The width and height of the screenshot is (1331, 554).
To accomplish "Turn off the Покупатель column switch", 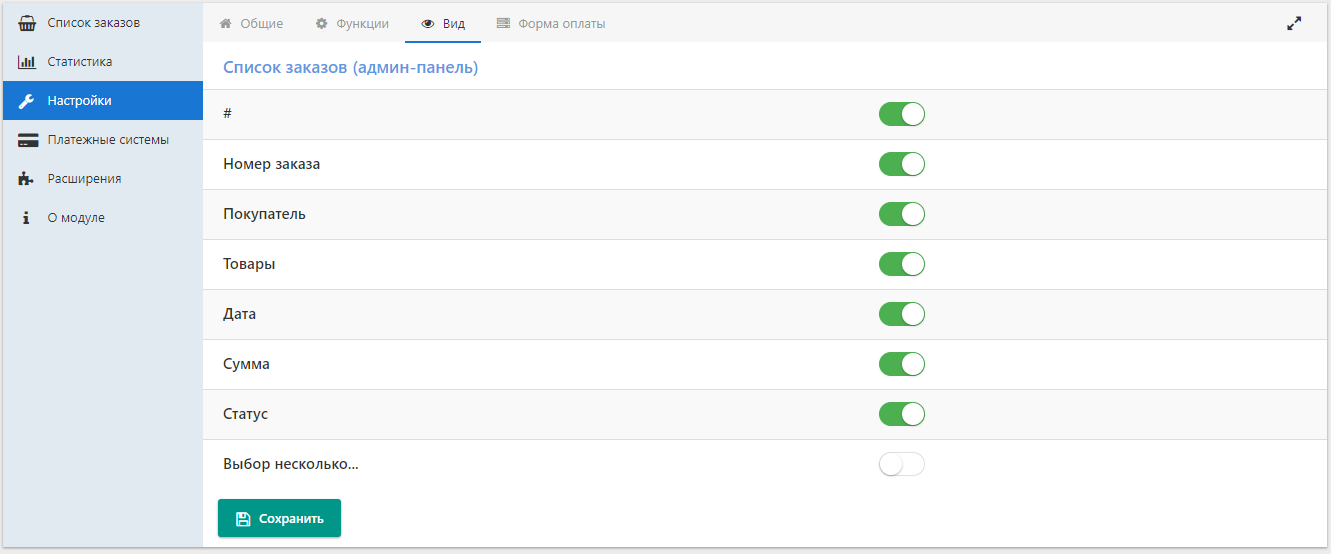I will (x=901, y=214).
